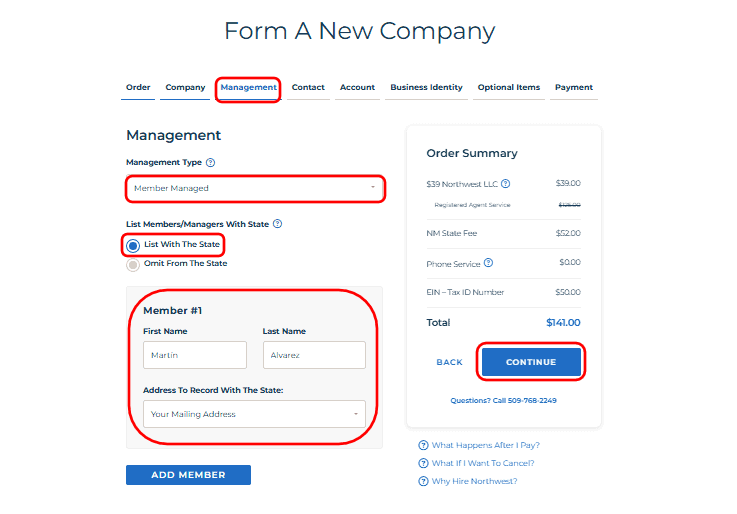
Task: Click the Questions? Call phone number link
Action: (503, 400)
